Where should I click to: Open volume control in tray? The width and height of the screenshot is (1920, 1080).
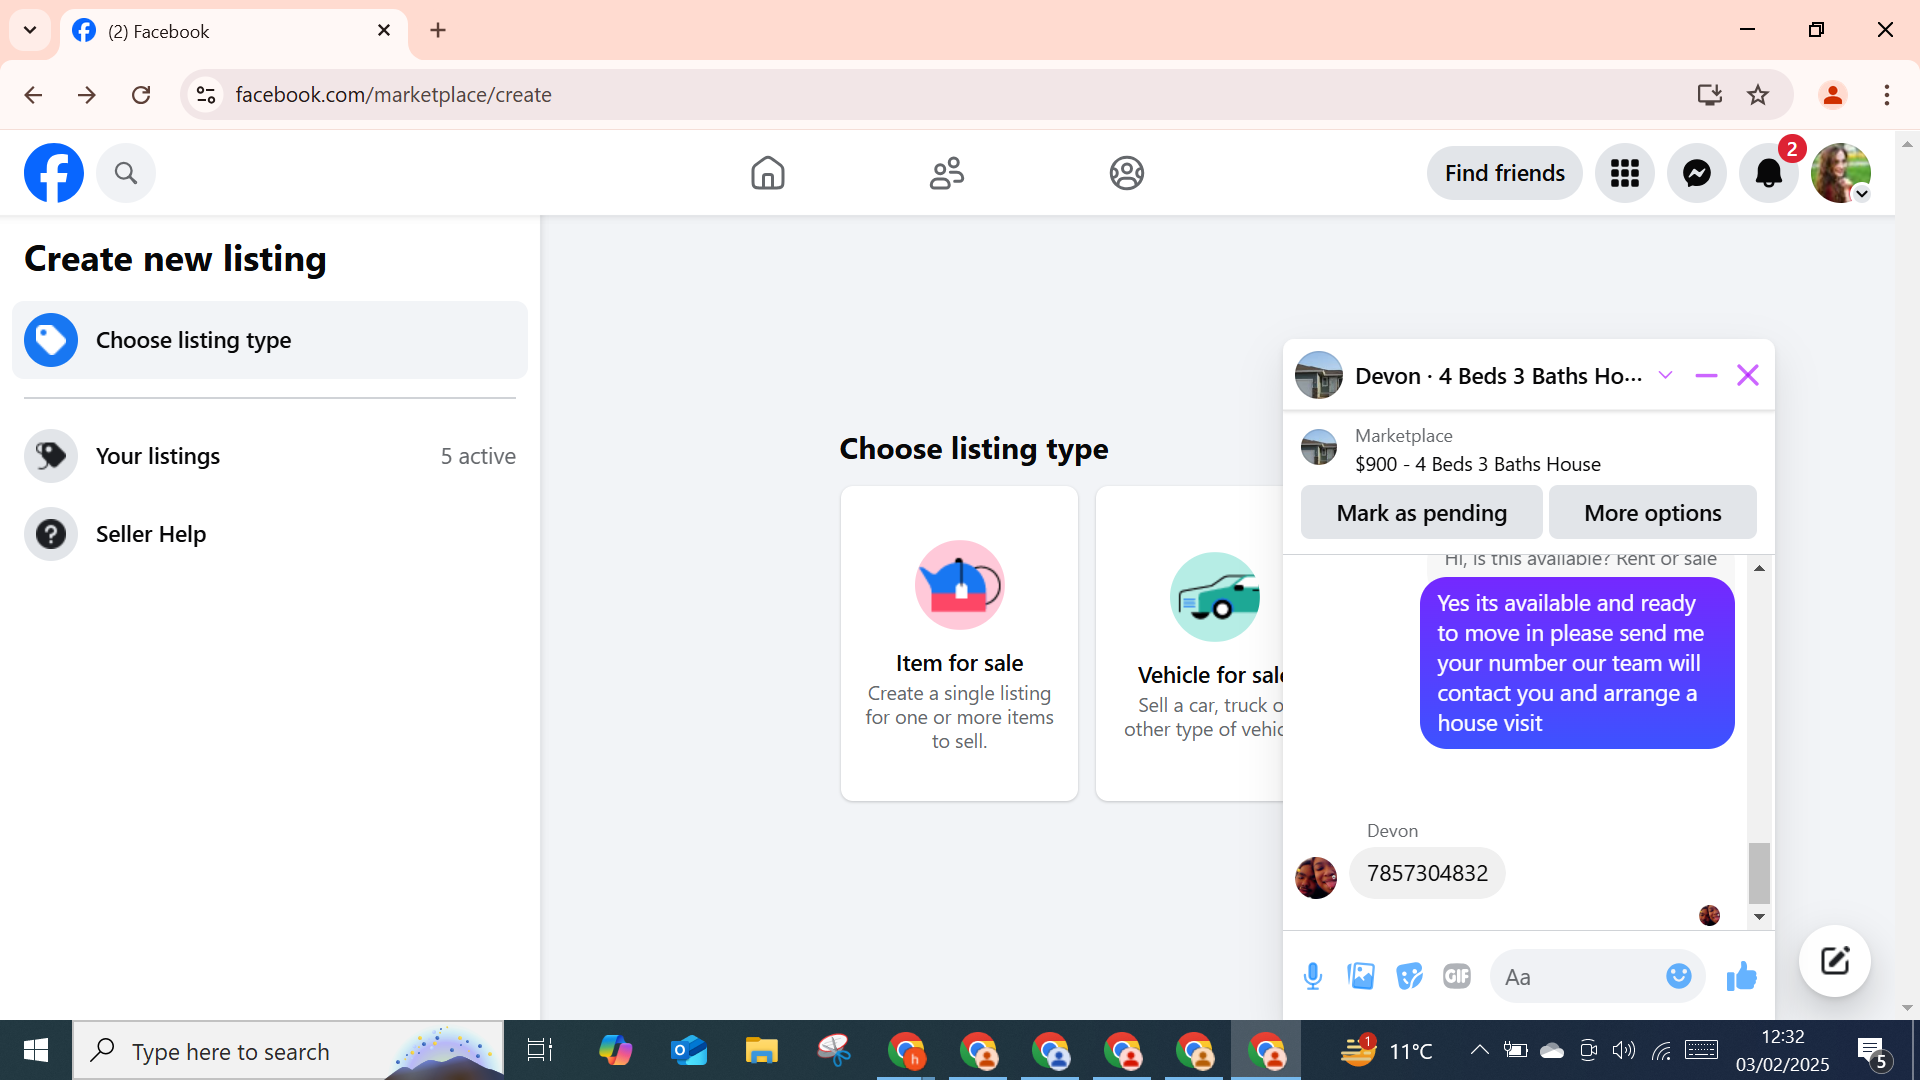pyautogui.click(x=1624, y=1050)
